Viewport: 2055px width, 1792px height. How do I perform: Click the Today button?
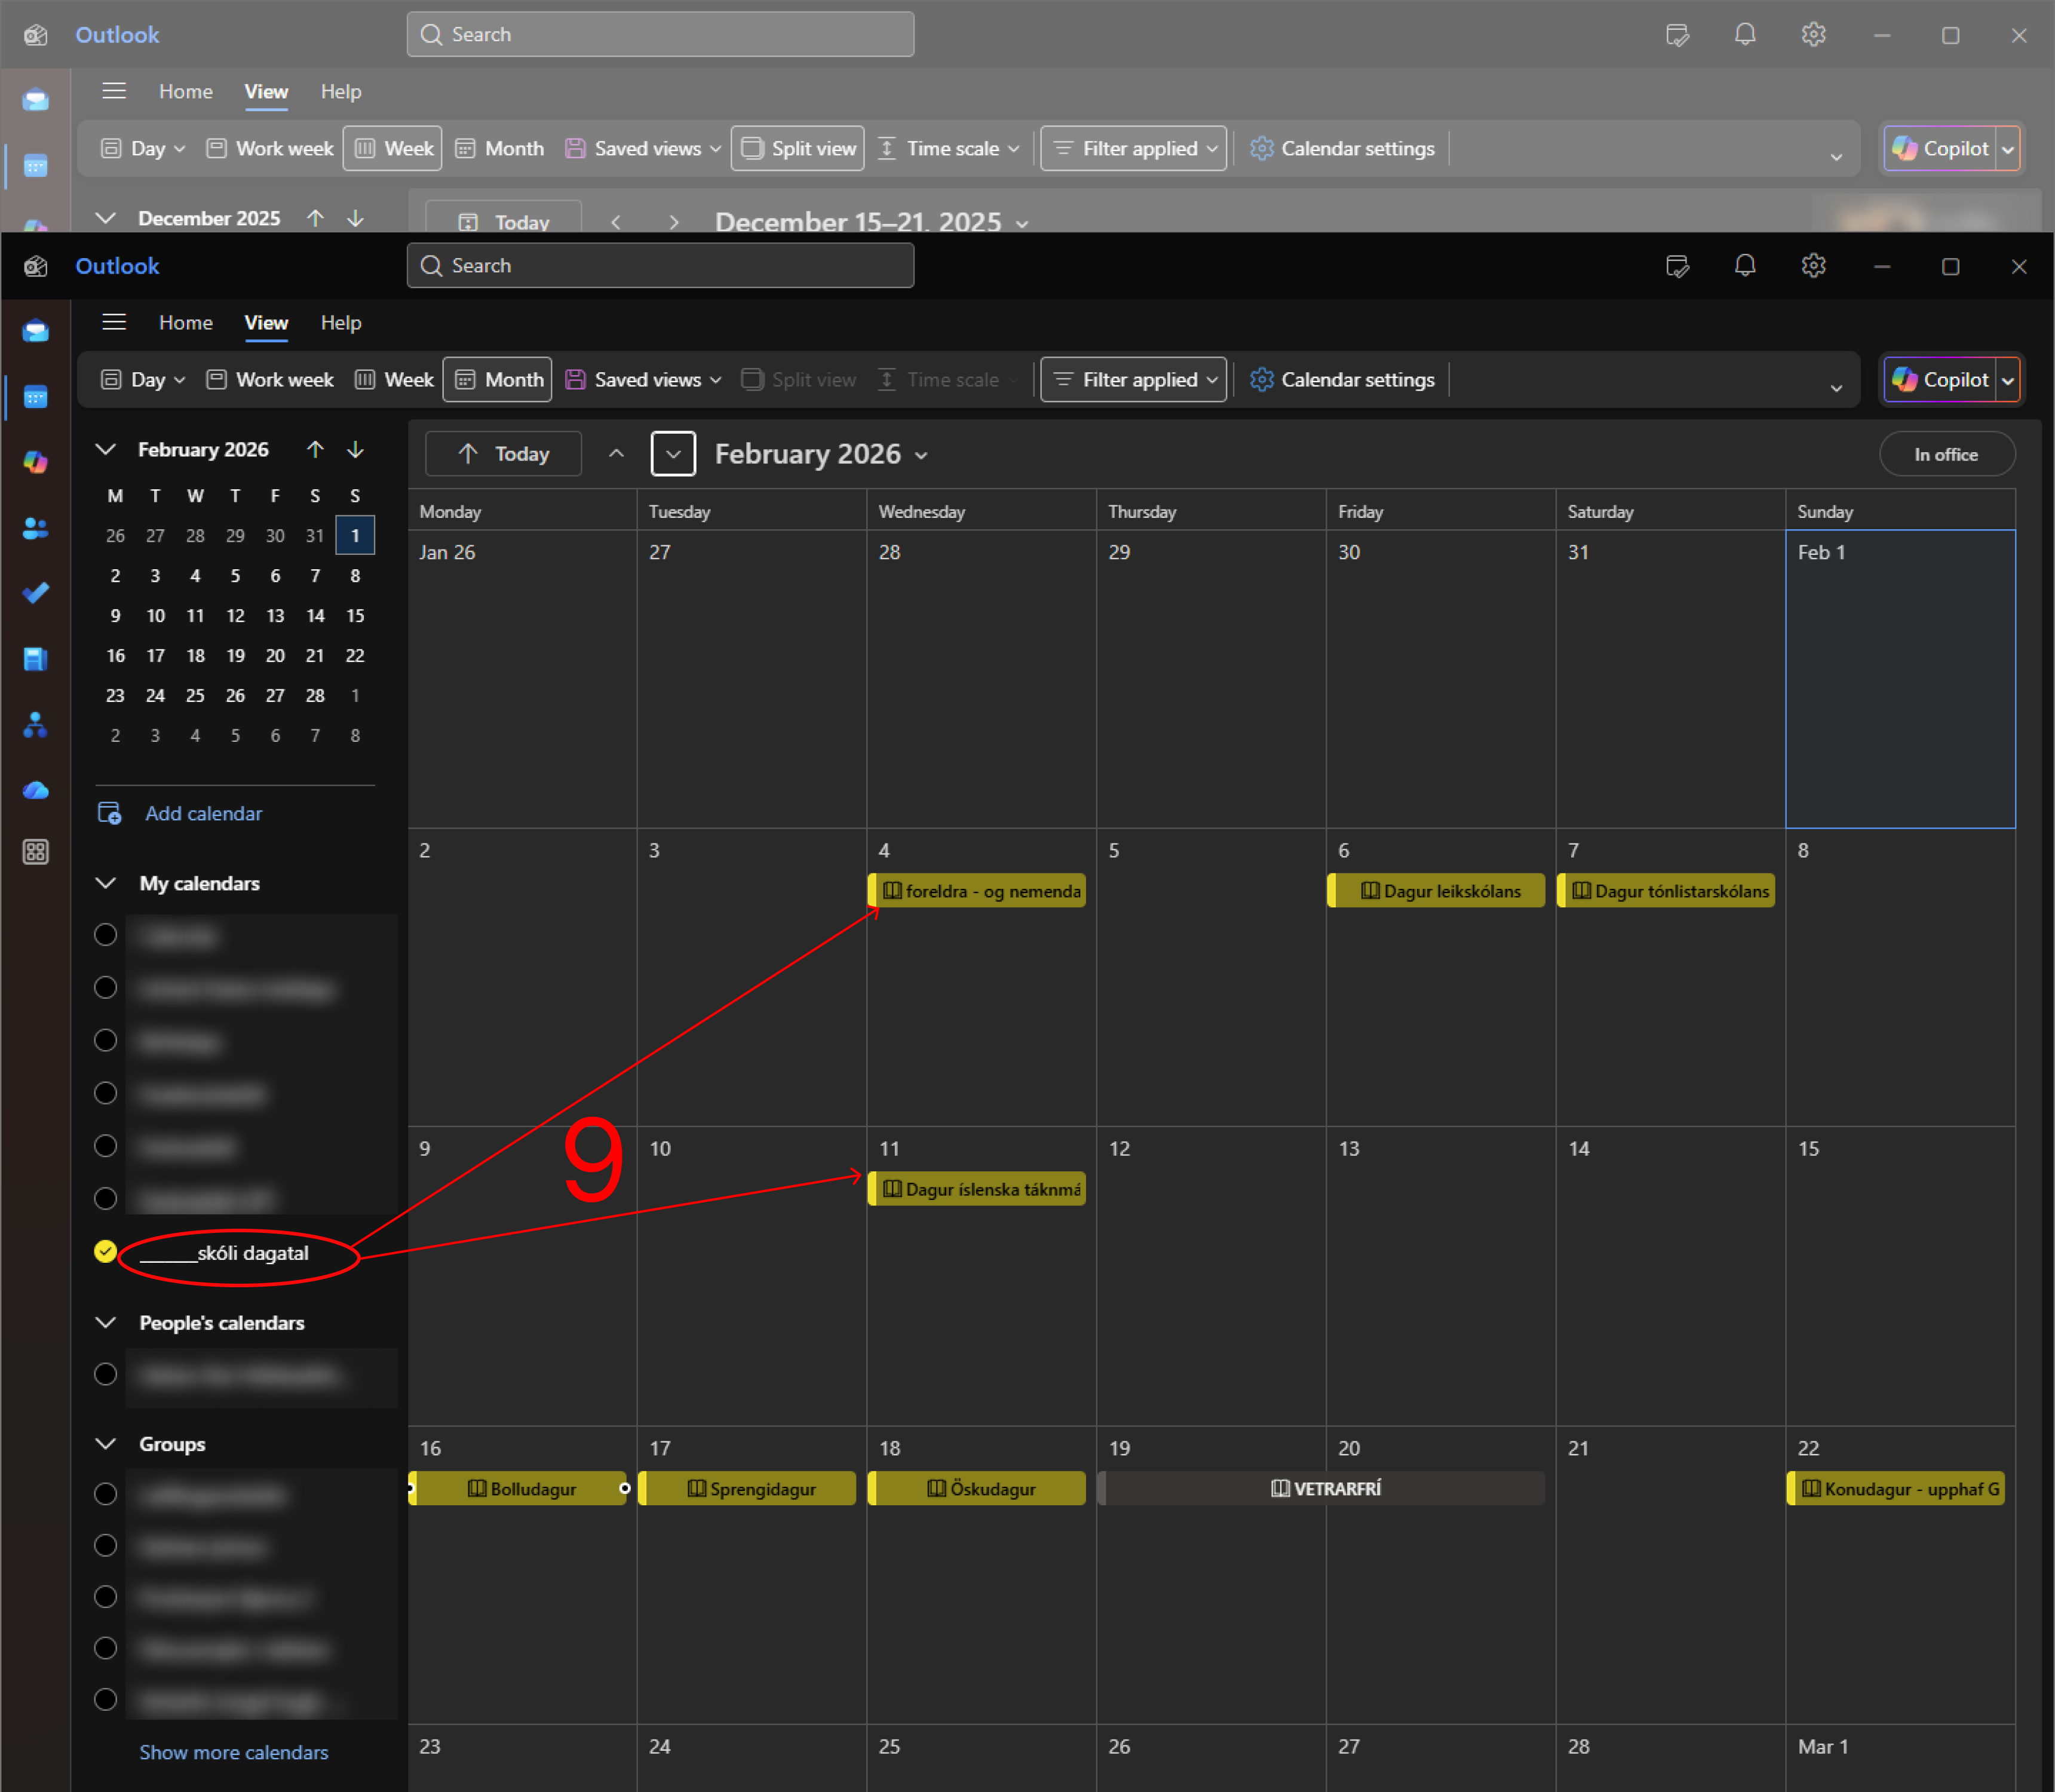click(504, 454)
